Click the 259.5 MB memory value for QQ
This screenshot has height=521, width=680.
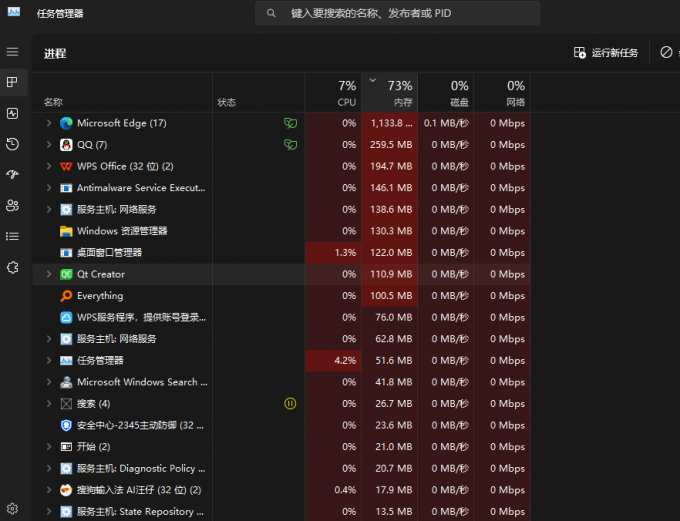[391, 144]
